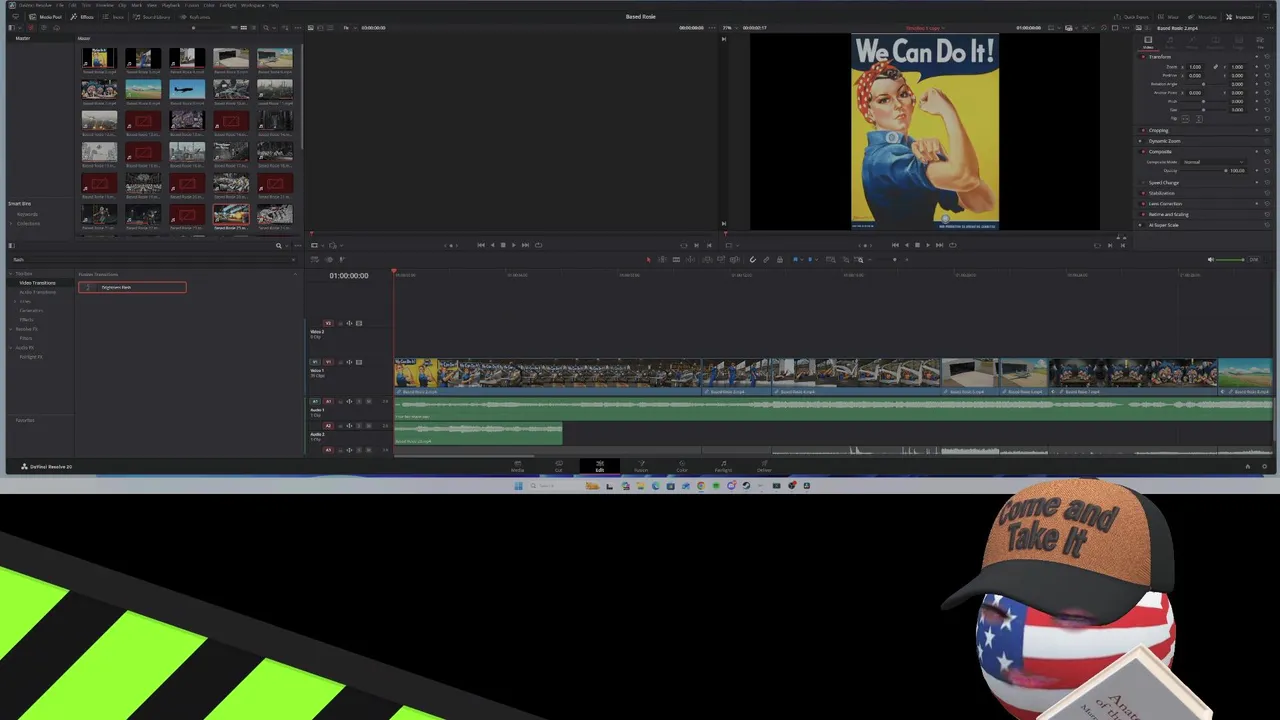The height and width of the screenshot is (720, 1280).
Task: Click the Position Lock padlock icon
Action: click(780, 259)
